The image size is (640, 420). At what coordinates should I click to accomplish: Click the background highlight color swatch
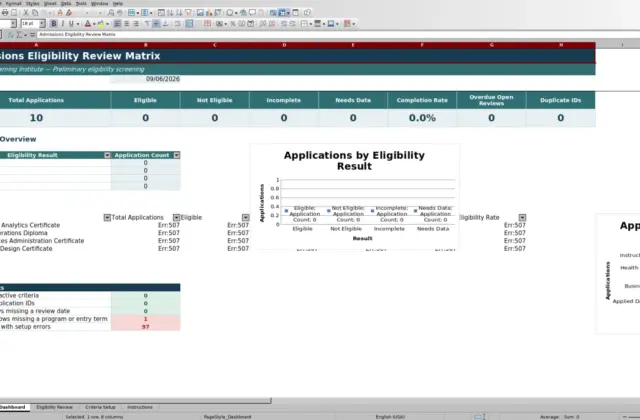pyautogui.click(x=101, y=24)
